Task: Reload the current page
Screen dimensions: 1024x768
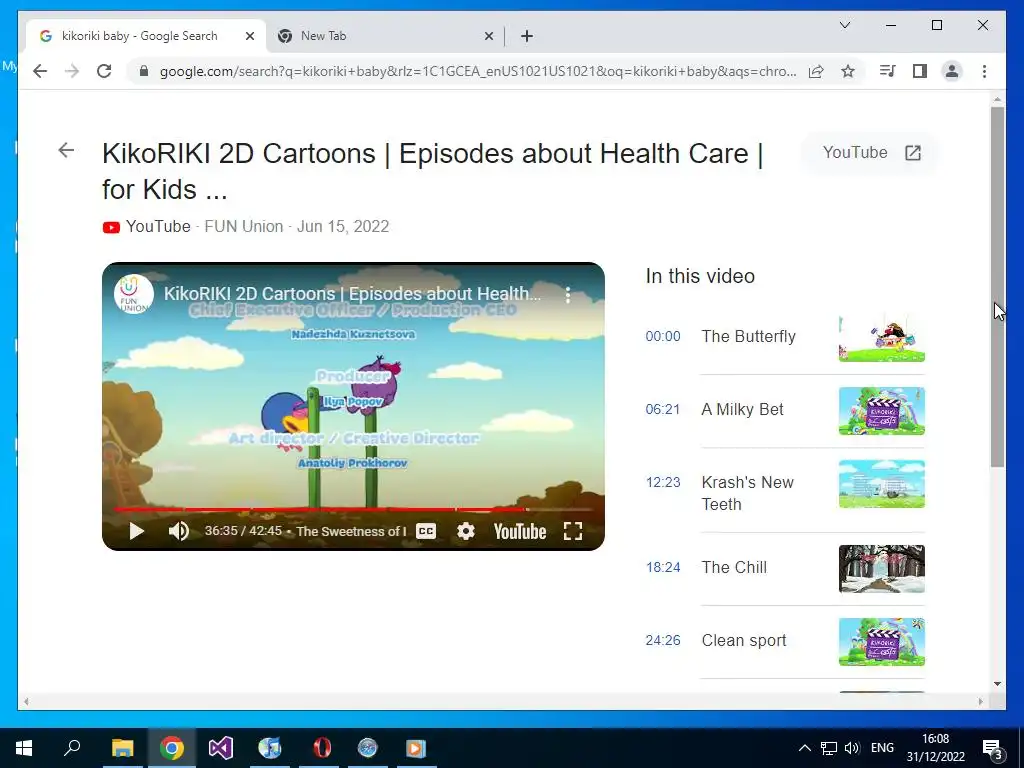Action: point(104,71)
